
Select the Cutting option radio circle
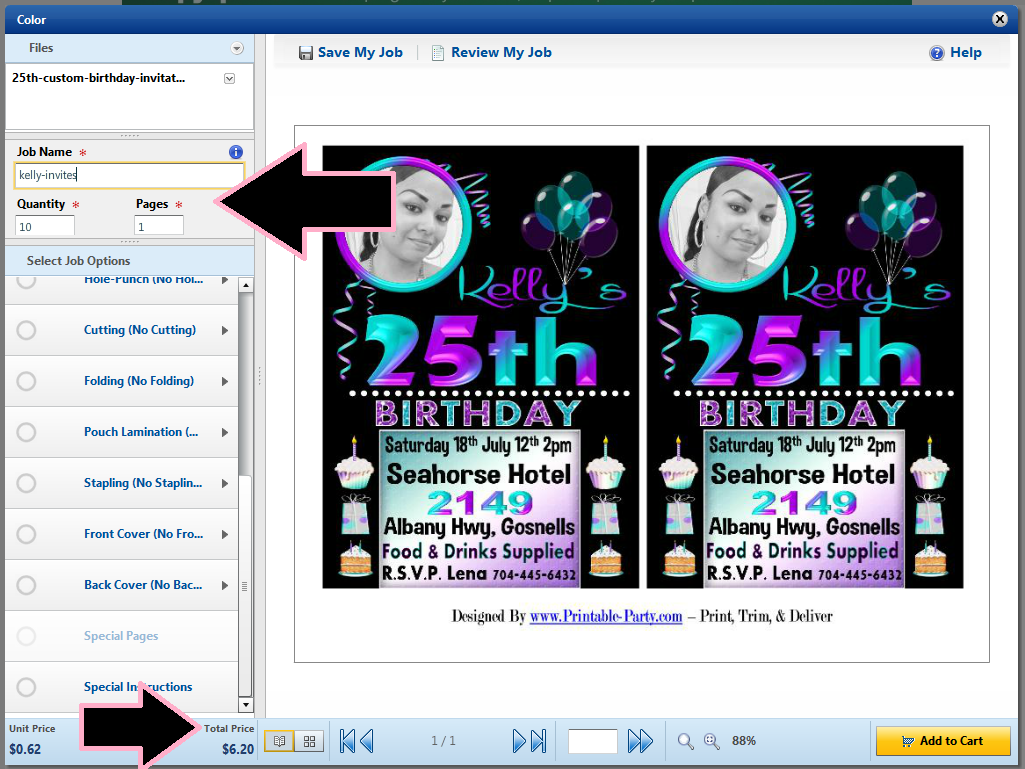(x=27, y=330)
